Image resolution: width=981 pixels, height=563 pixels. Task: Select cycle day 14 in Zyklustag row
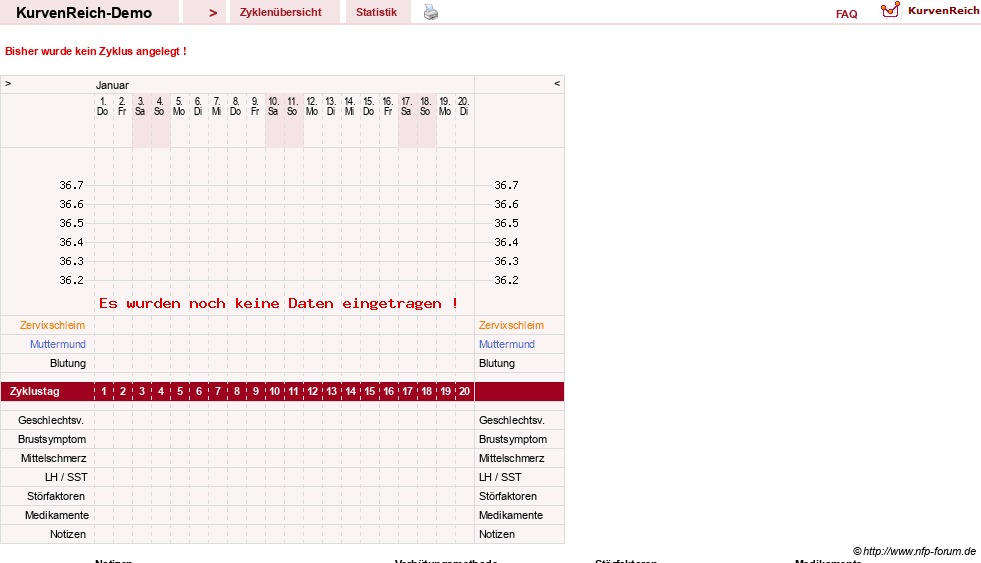coord(350,392)
